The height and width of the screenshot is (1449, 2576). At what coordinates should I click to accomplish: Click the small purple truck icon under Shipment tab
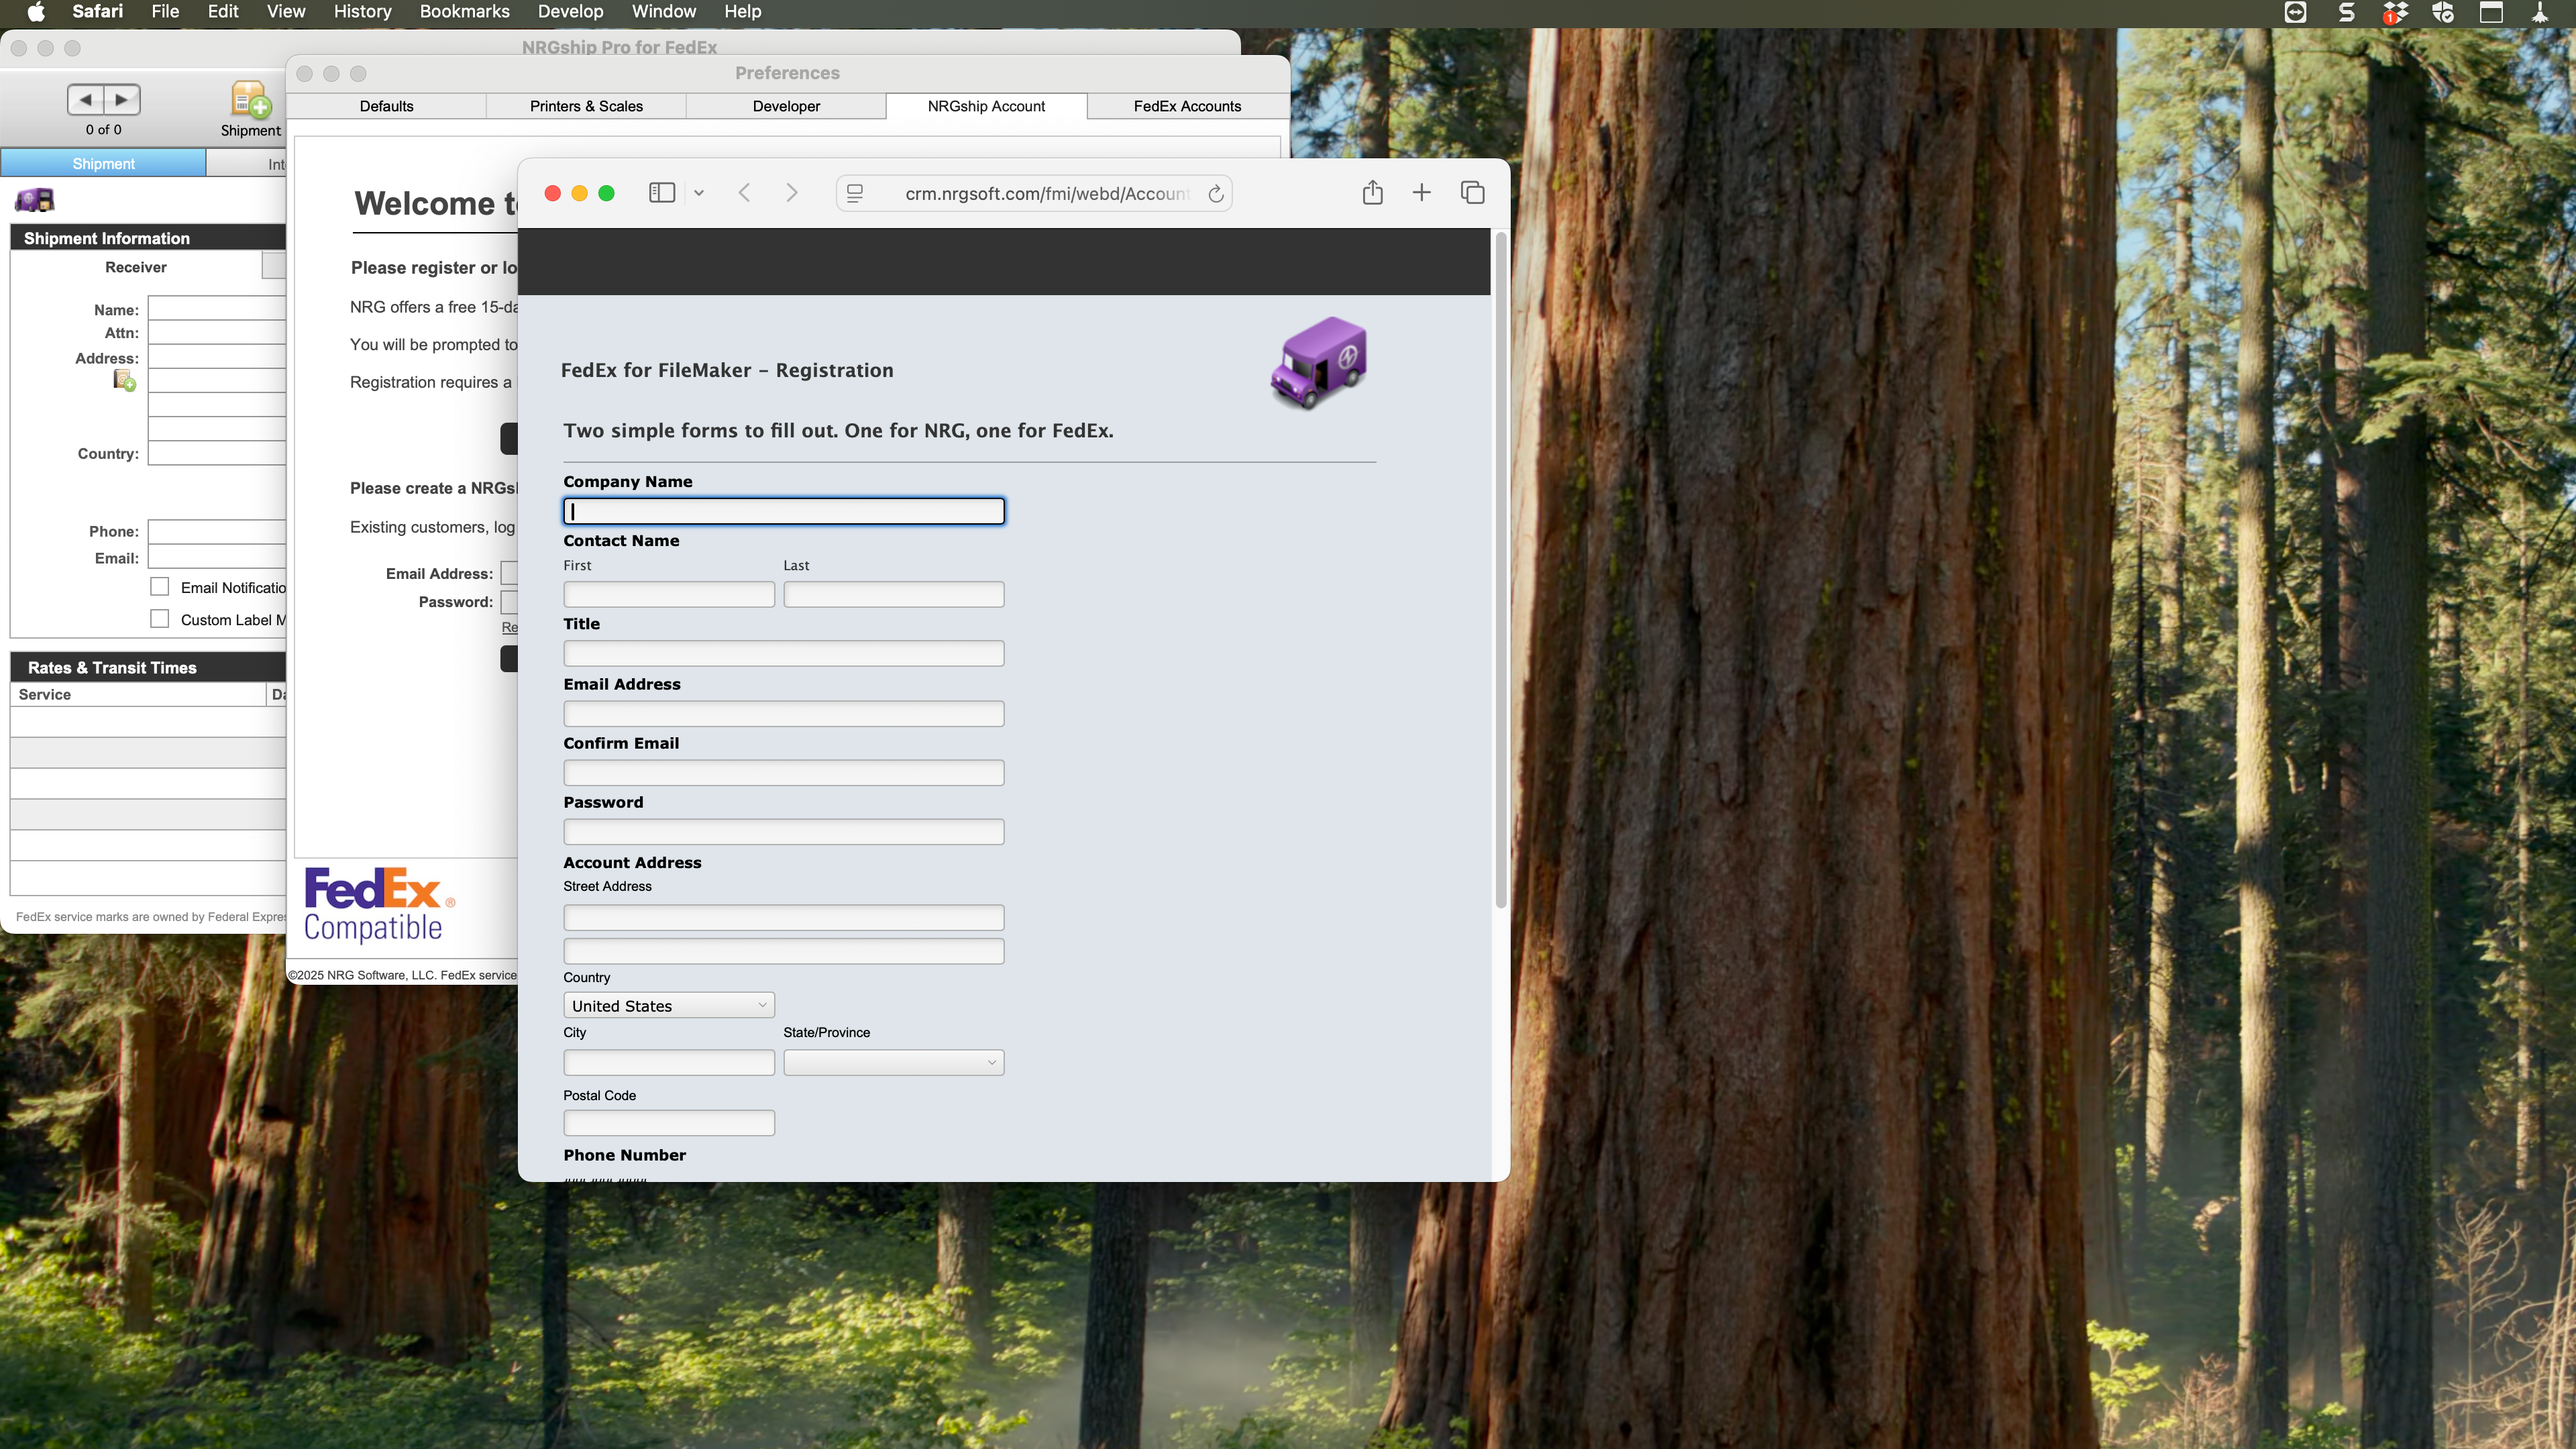(35, 200)
